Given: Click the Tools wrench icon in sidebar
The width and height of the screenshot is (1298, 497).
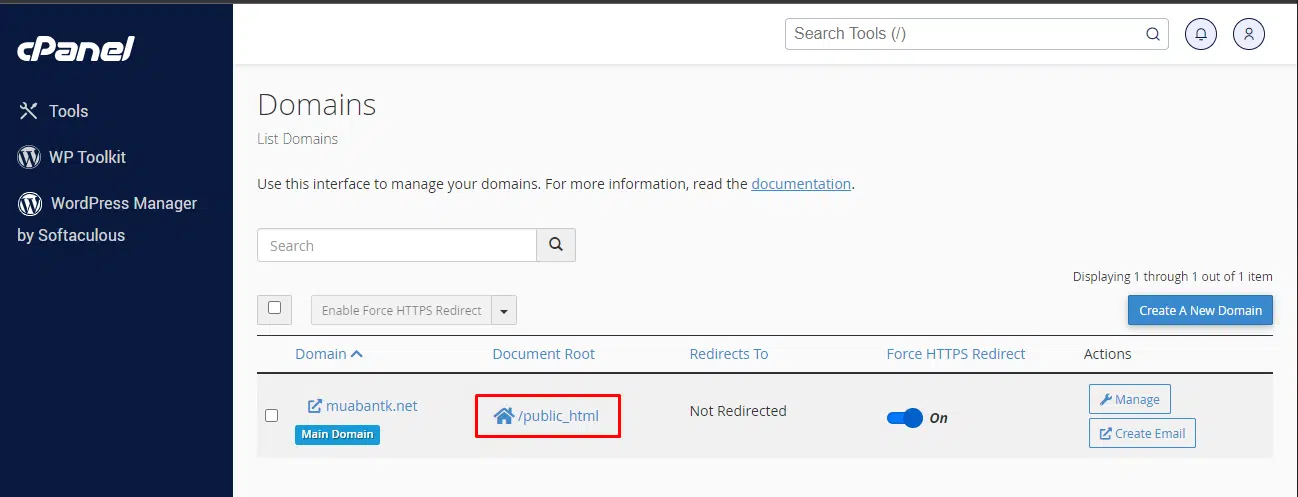Looking at the screenshot, I should [29, 111].
